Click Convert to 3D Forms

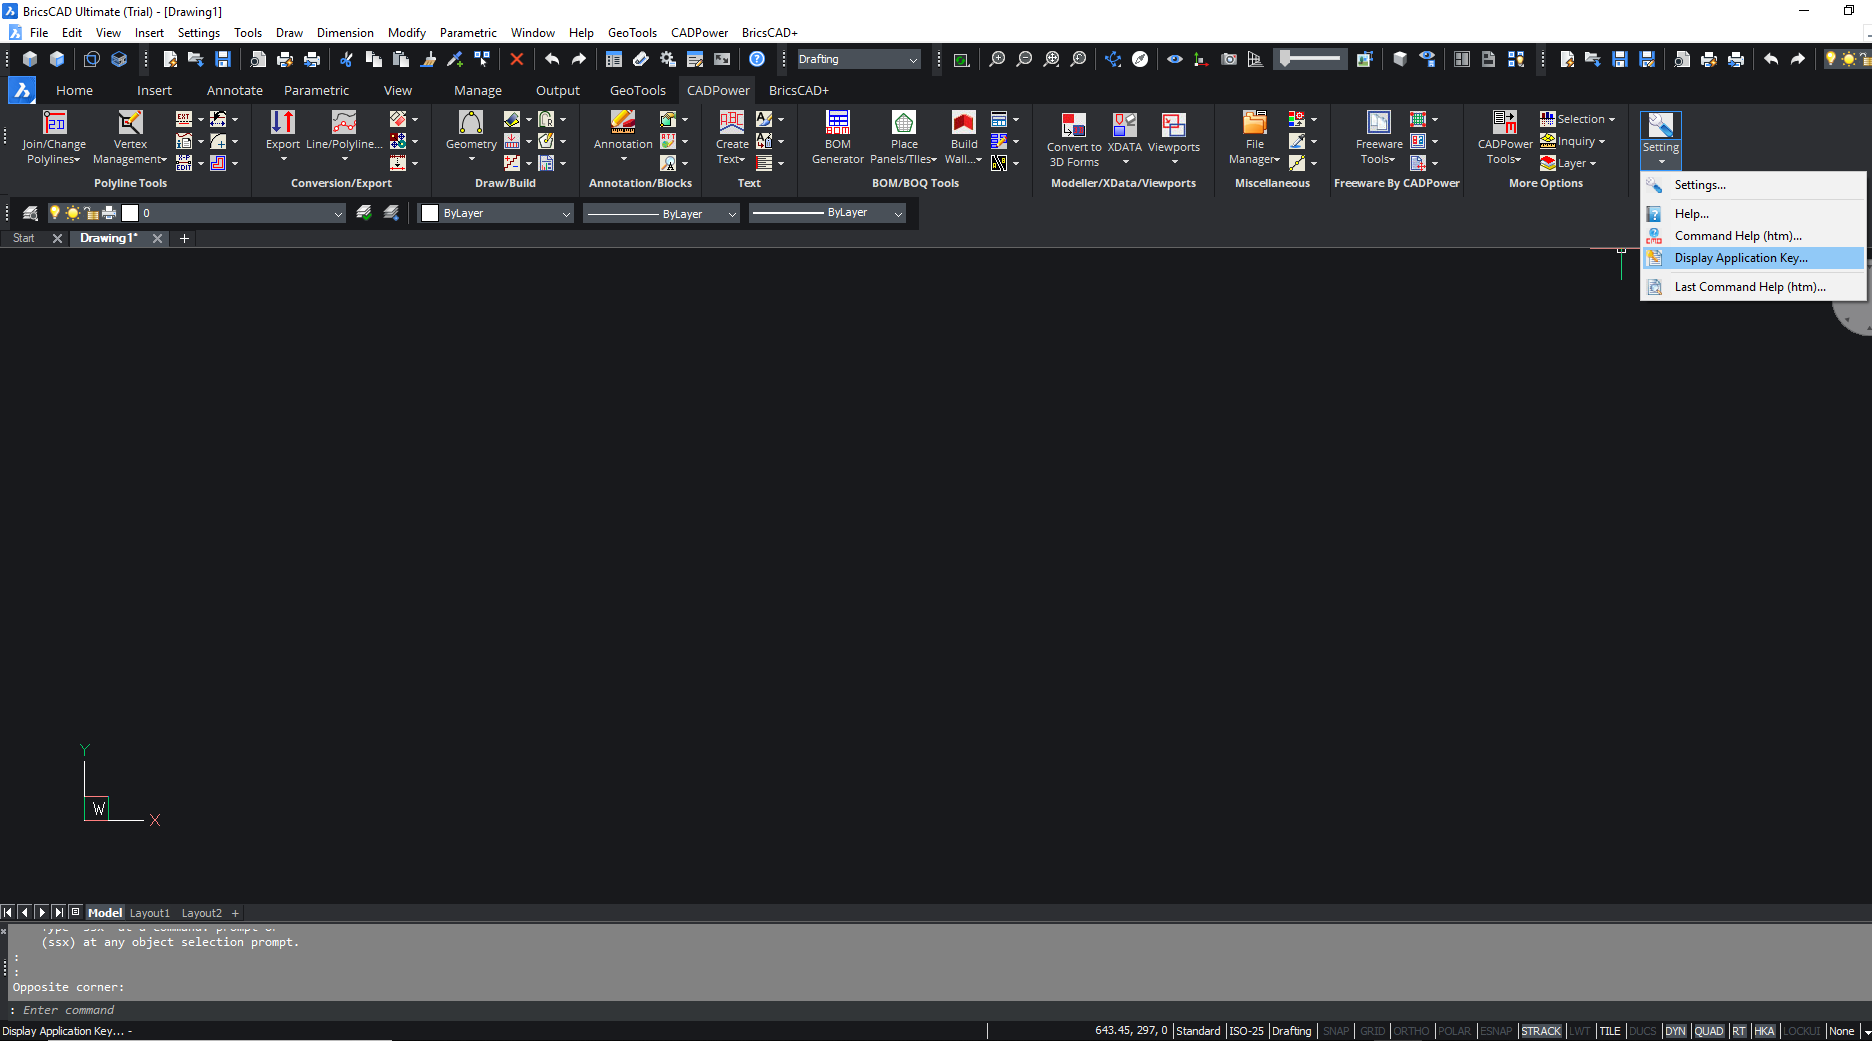click(x=1074, y=140)
